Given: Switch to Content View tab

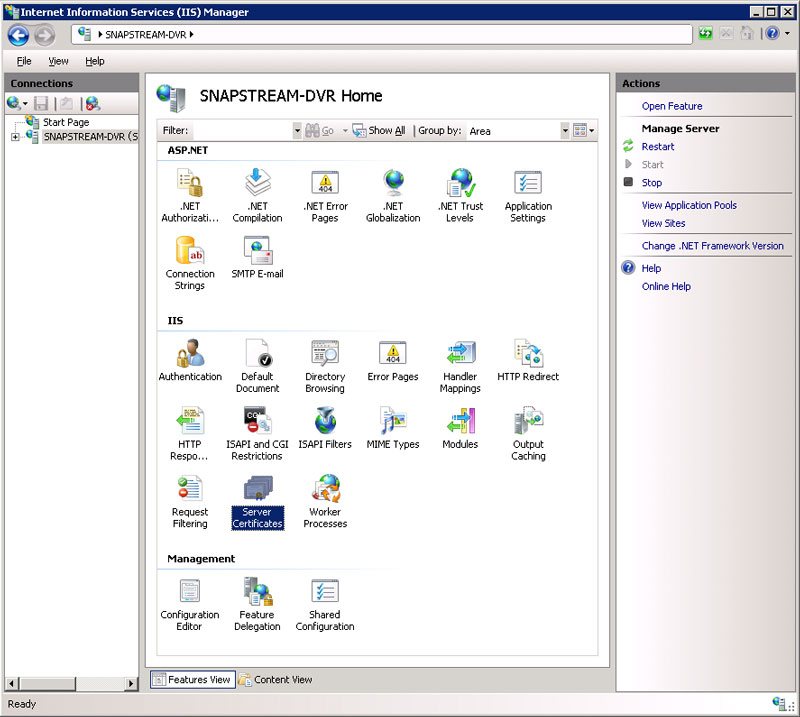Looking at the screenshot, I should 276,680.
